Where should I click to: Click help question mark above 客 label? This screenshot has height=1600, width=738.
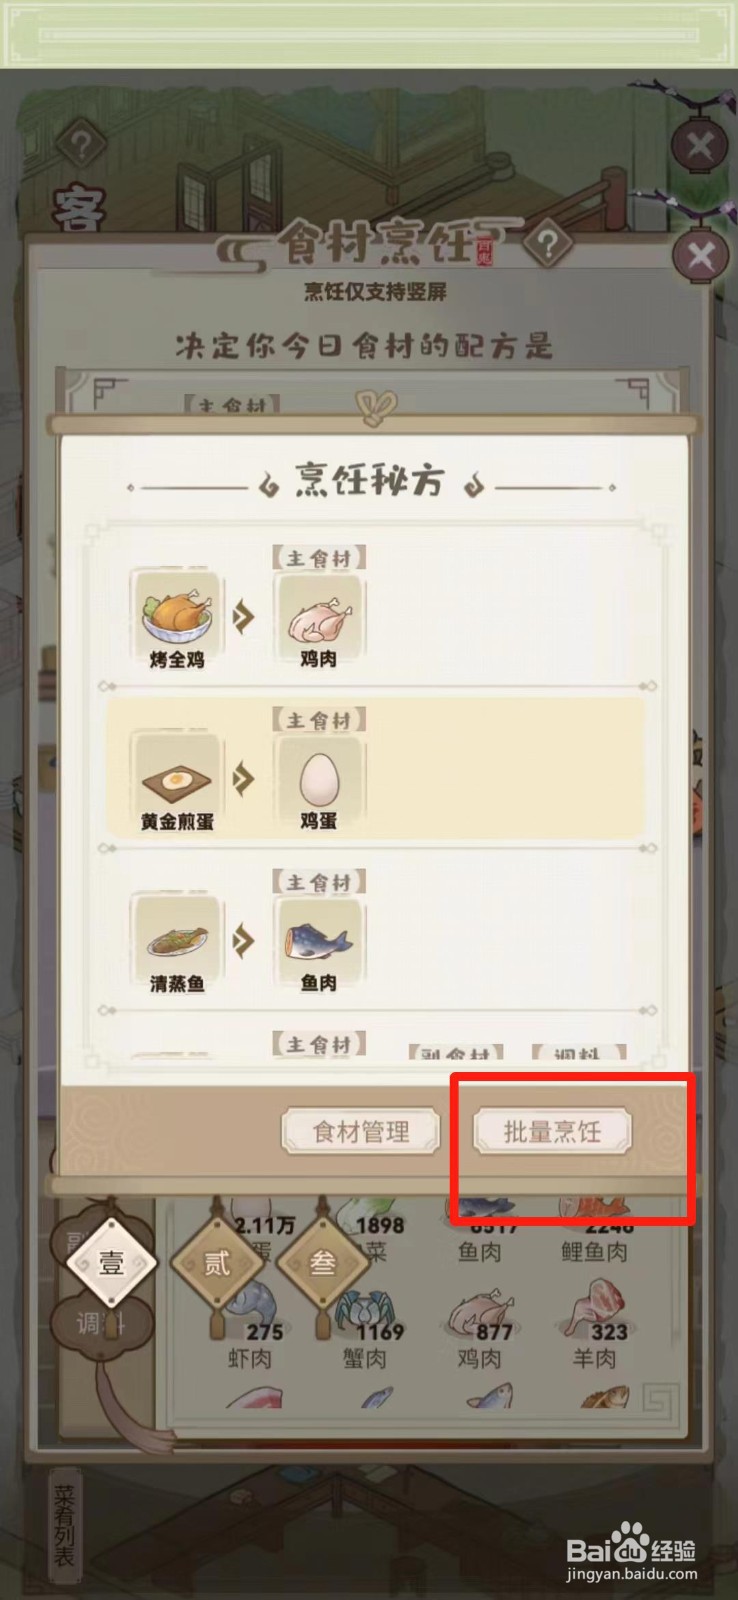(x=81, y=144)
